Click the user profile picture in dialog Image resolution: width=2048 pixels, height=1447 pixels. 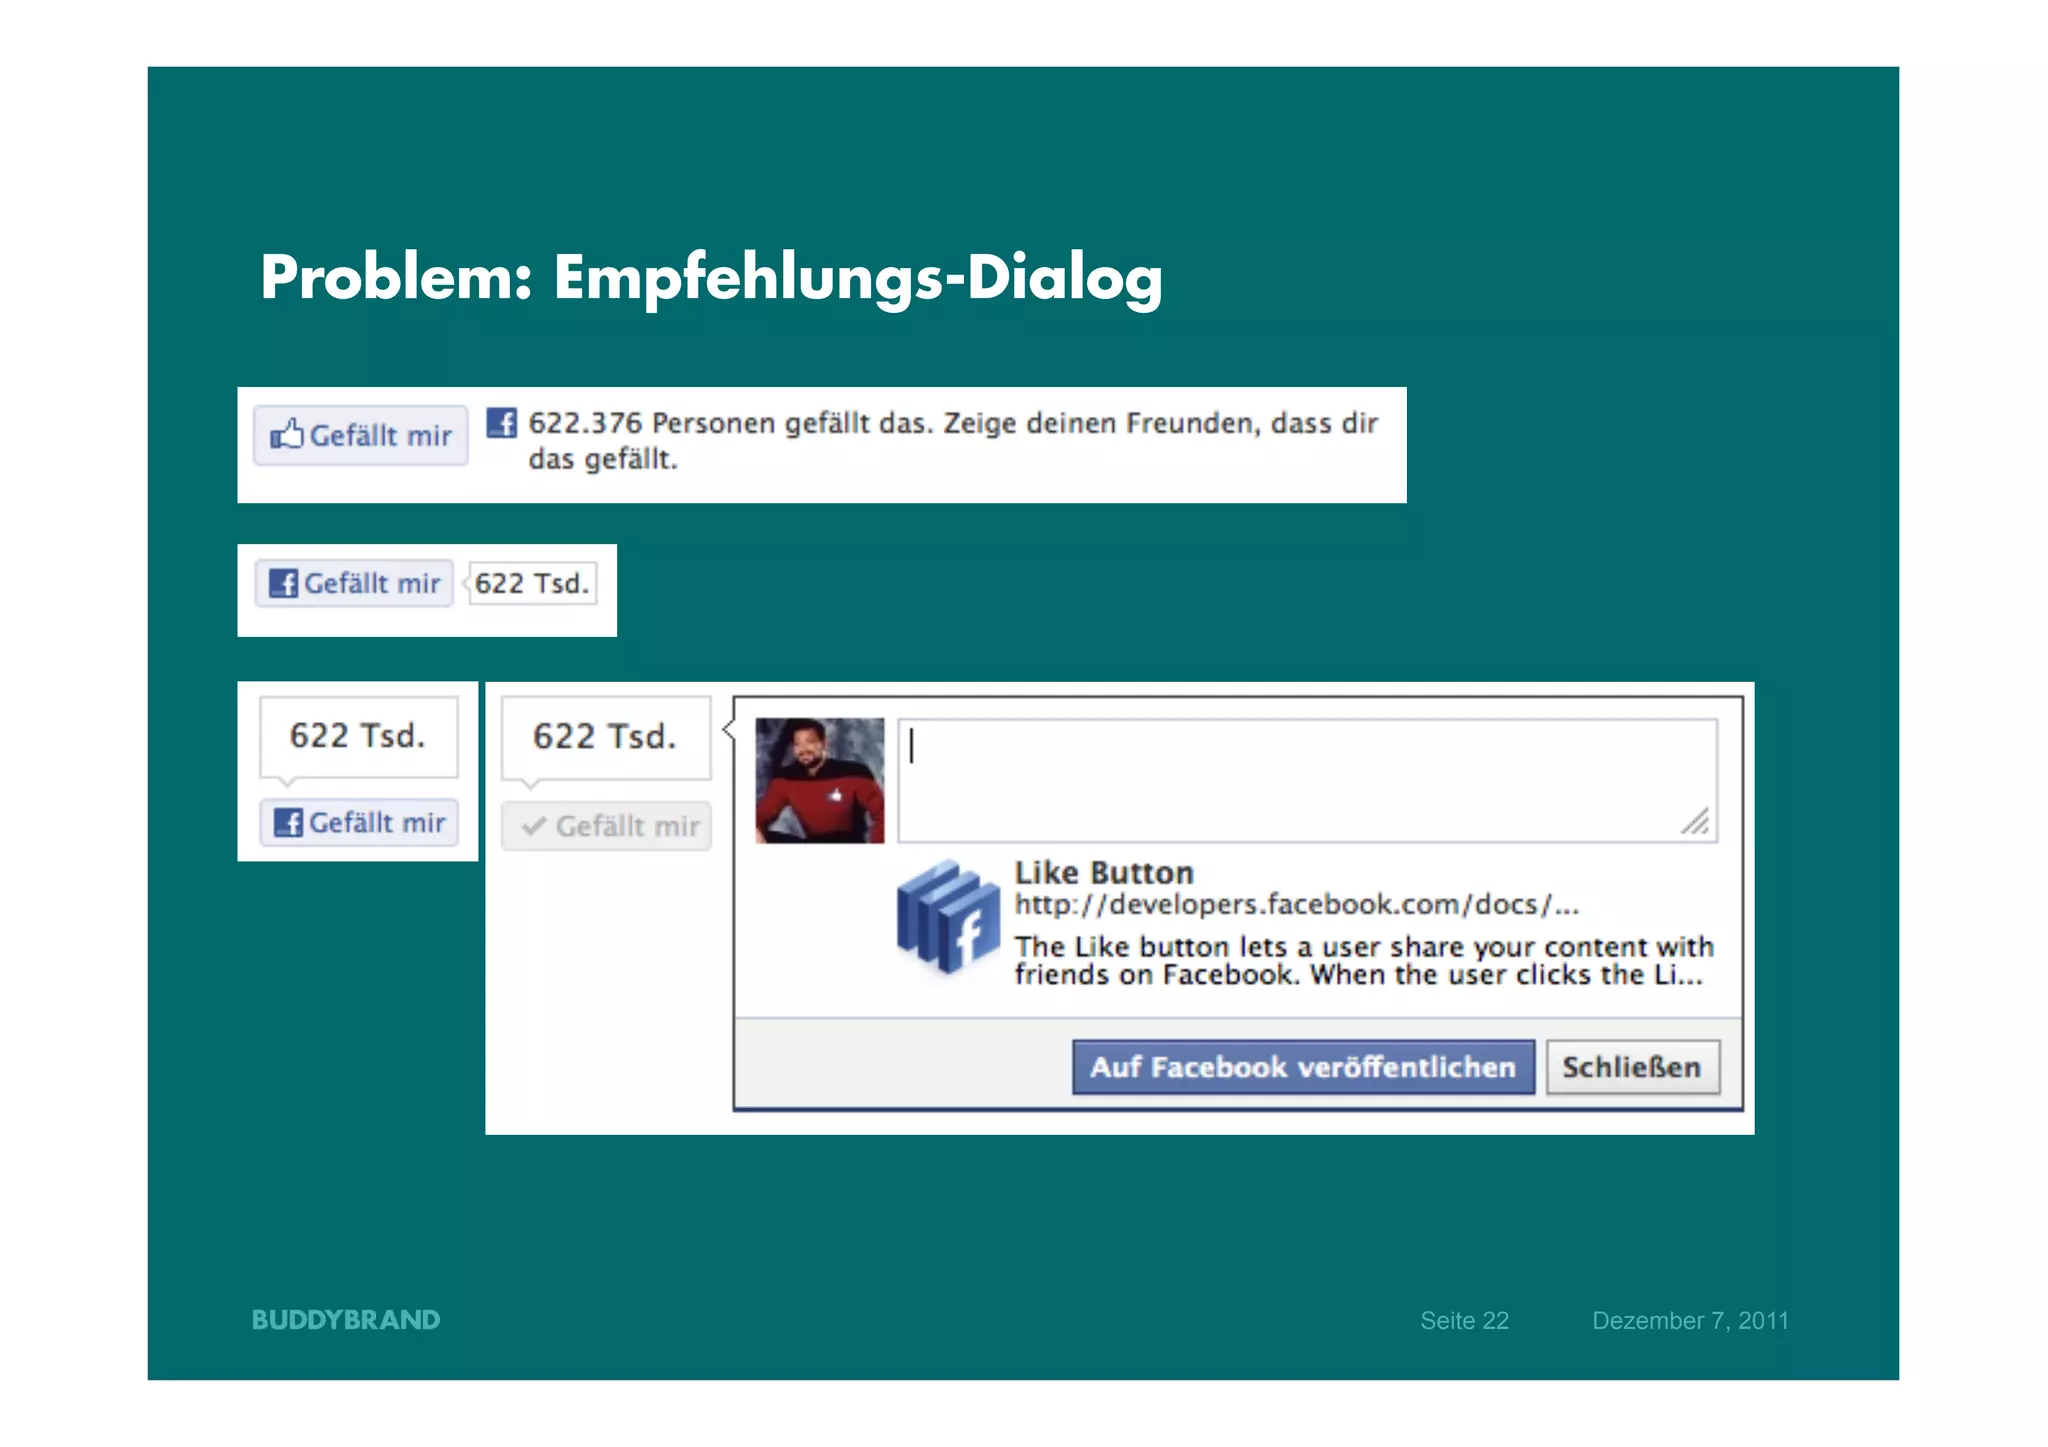[x=820, y=780]
